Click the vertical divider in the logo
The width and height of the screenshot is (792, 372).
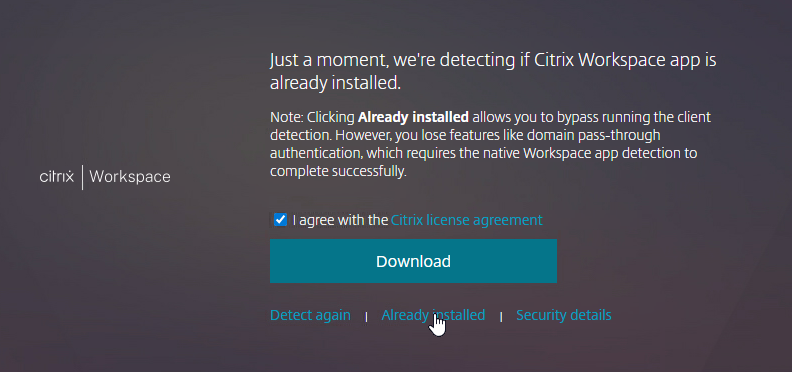click(x=82, y=176)
